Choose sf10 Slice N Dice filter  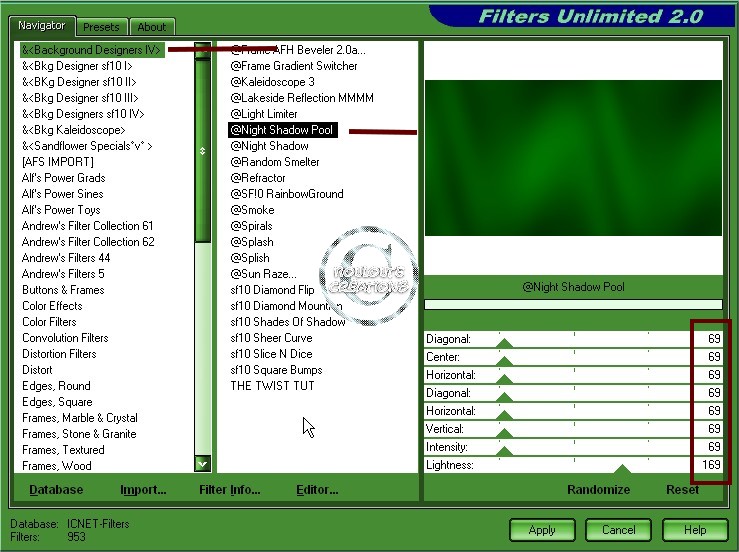coord(271,354)
